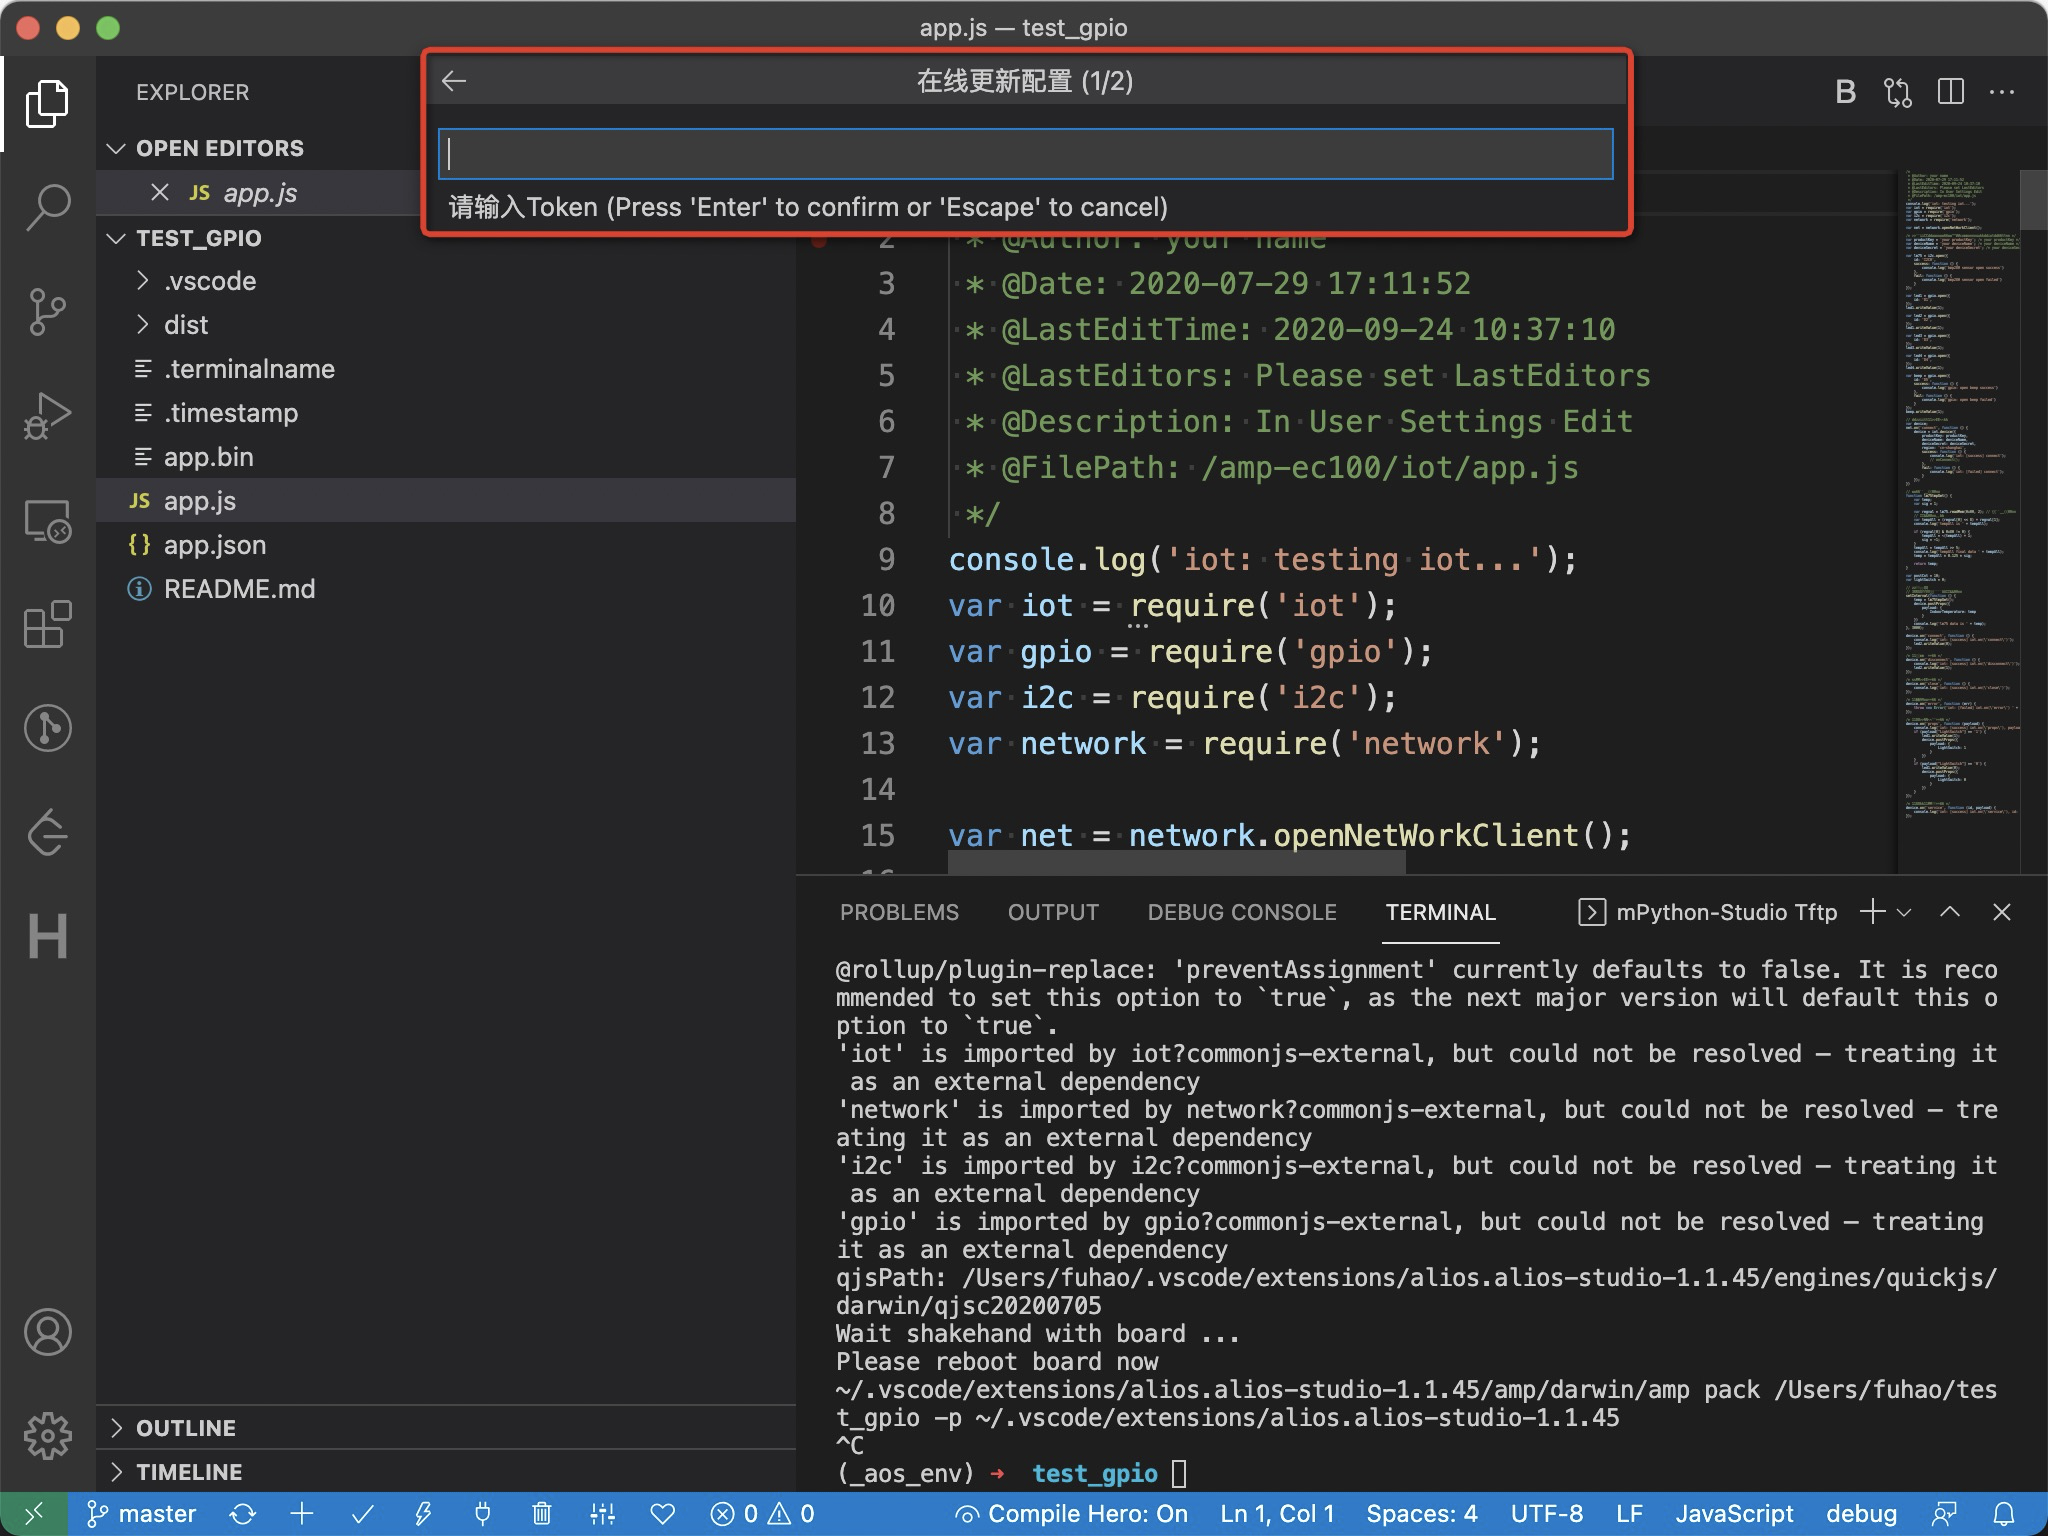Image resolution: width=2048 pixels, height=1536 pixels.
Task: Click errors and warnings count in status bar
Action: point(762,1514)
